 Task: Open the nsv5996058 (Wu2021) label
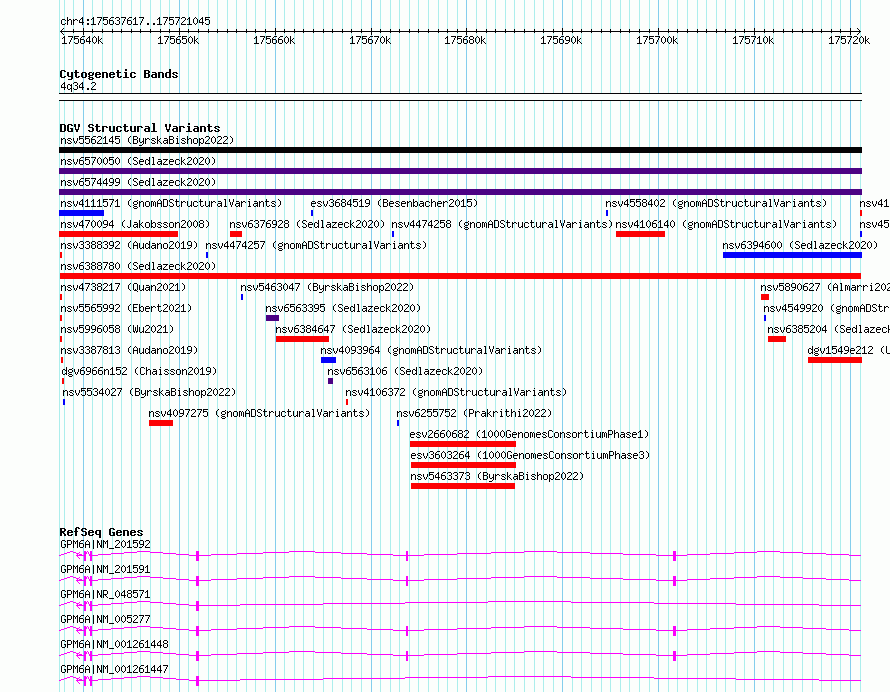117,329
